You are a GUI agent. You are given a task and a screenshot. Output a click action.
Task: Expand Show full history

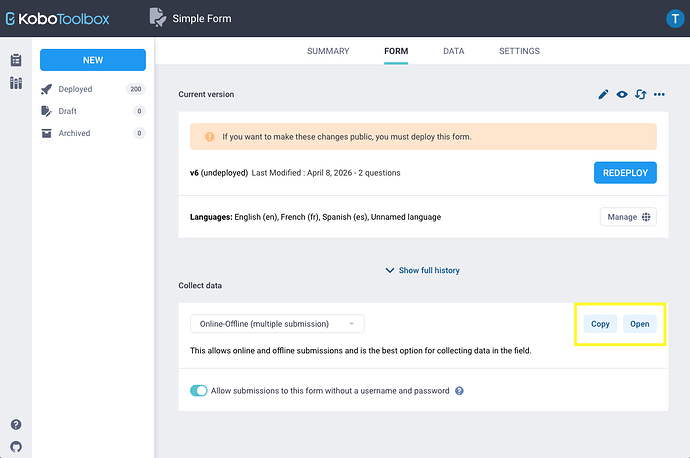point(422,270)
